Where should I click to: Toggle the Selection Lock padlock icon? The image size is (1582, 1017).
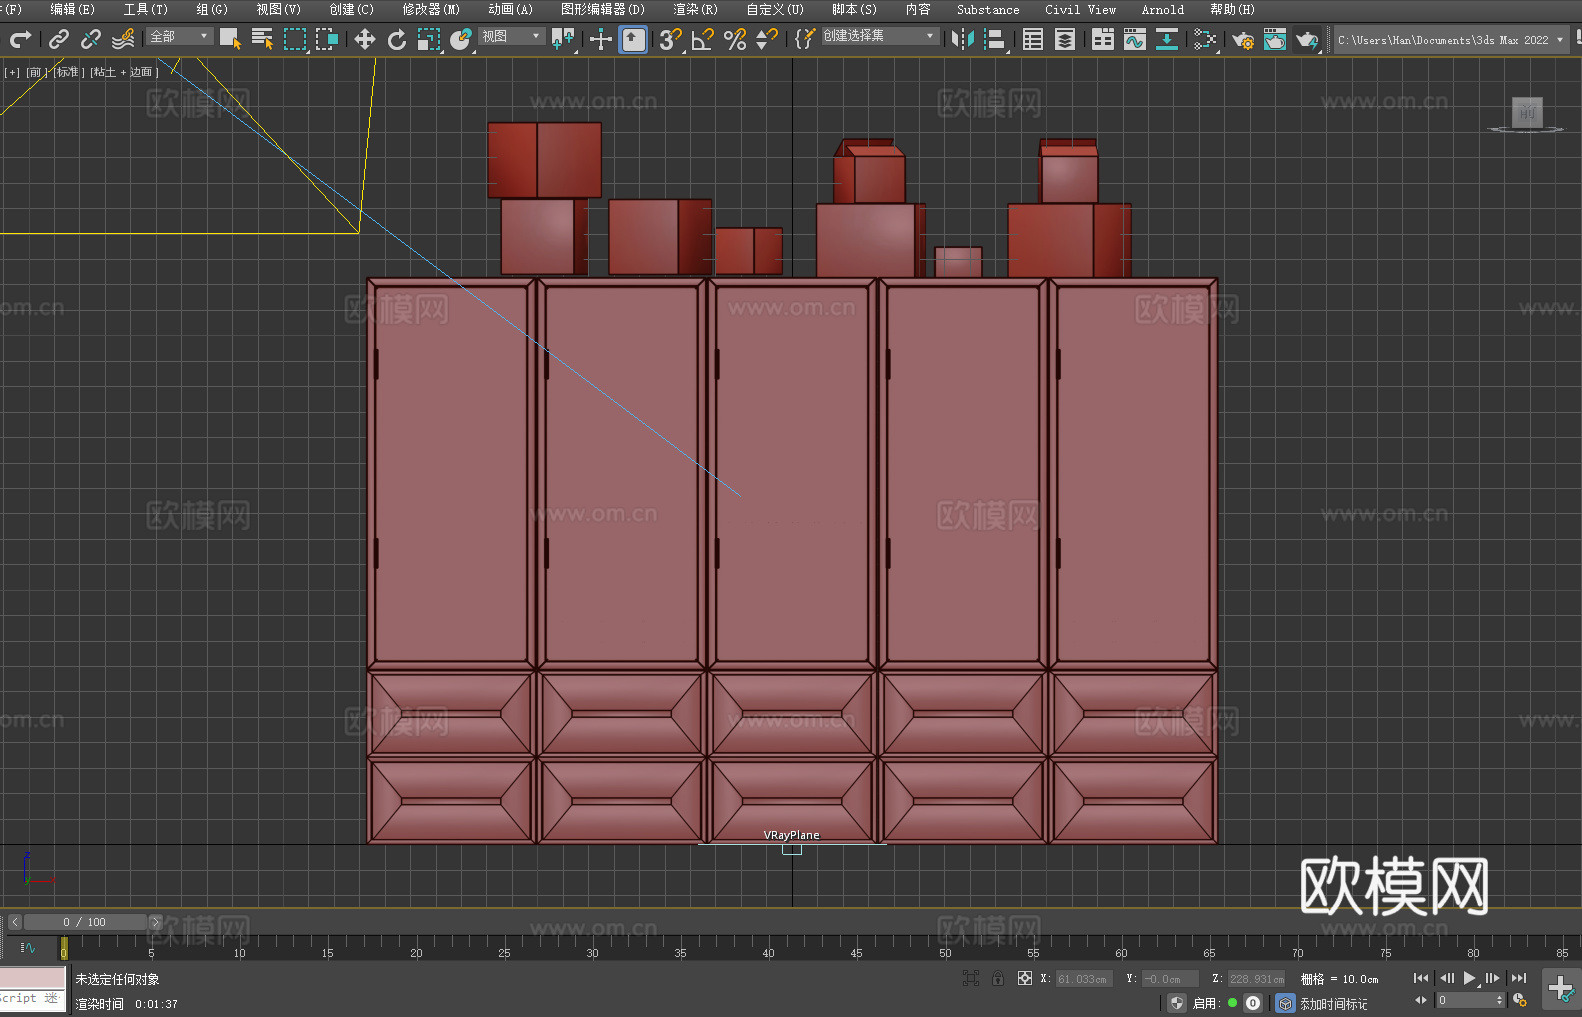pyautogui.click(x=998, y=978)
